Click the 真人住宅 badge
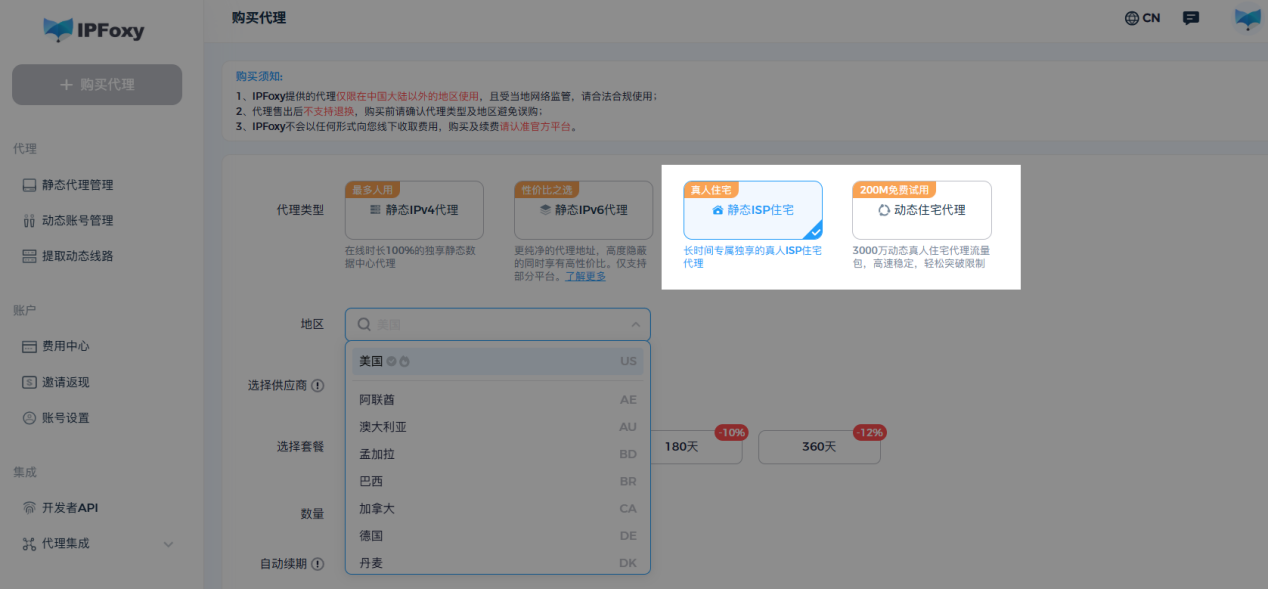1268x589 pixels. point(710,189)
